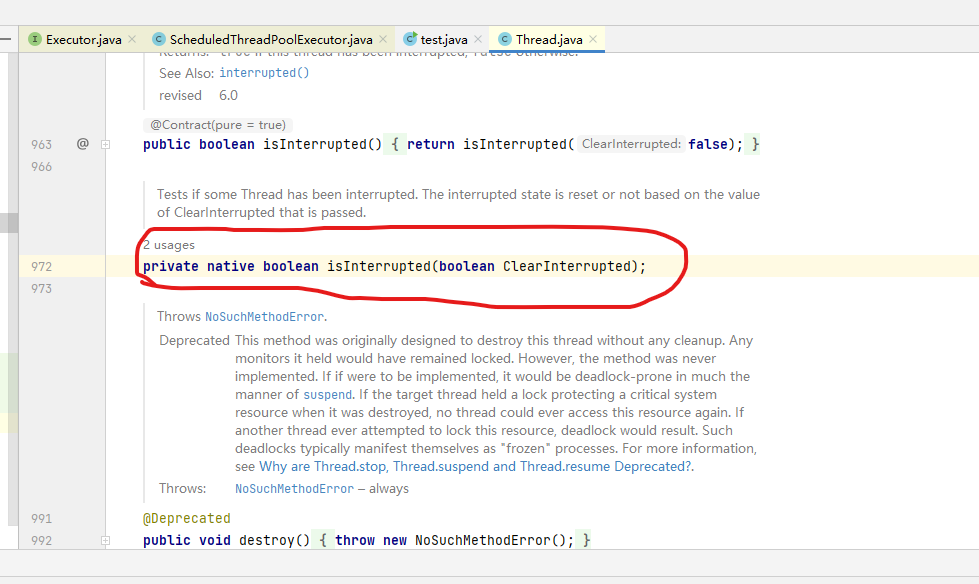979x584 pixels.
Task: Click the interface icon on Executor.java tab
Action: pos(35,39)
